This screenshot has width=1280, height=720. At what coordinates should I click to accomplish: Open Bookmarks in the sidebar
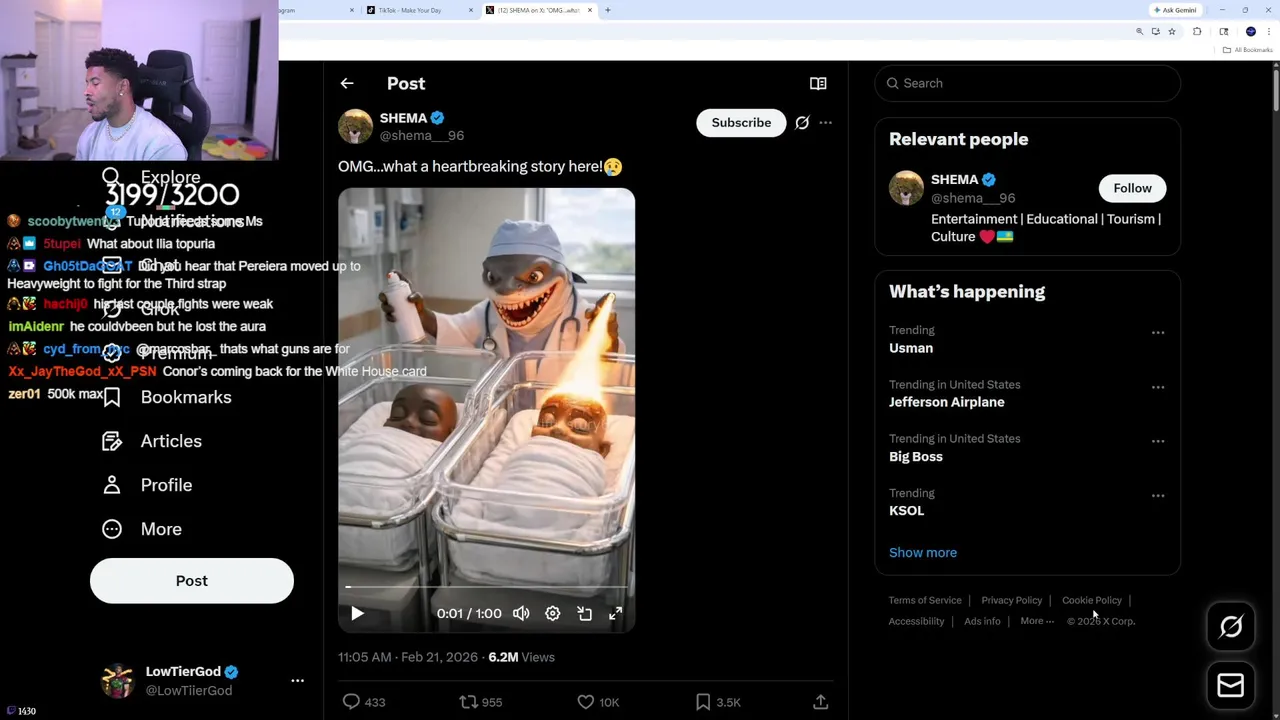(185, 397)
